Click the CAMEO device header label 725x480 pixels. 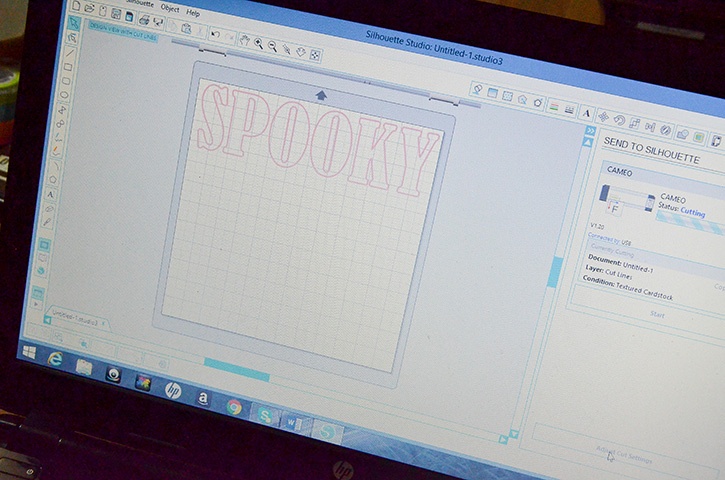[619, 172]
